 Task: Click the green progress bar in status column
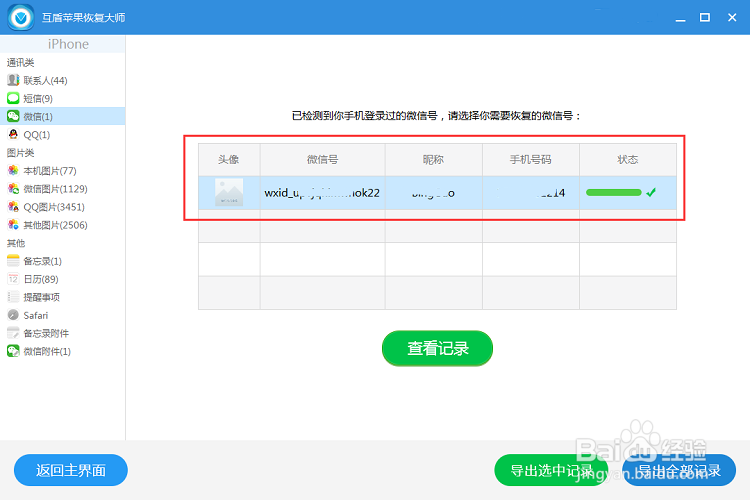[x=614, y=192]
